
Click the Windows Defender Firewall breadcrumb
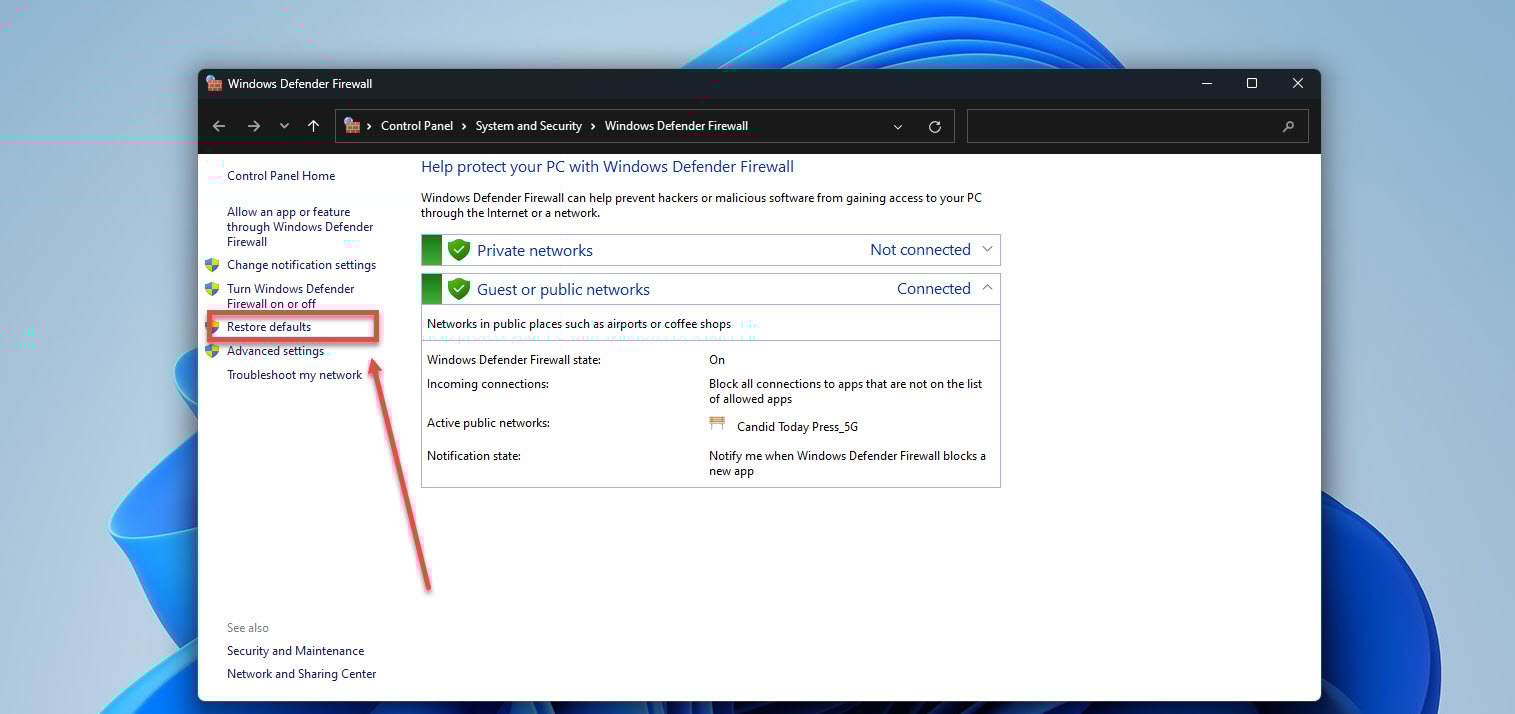coord(676,126)
